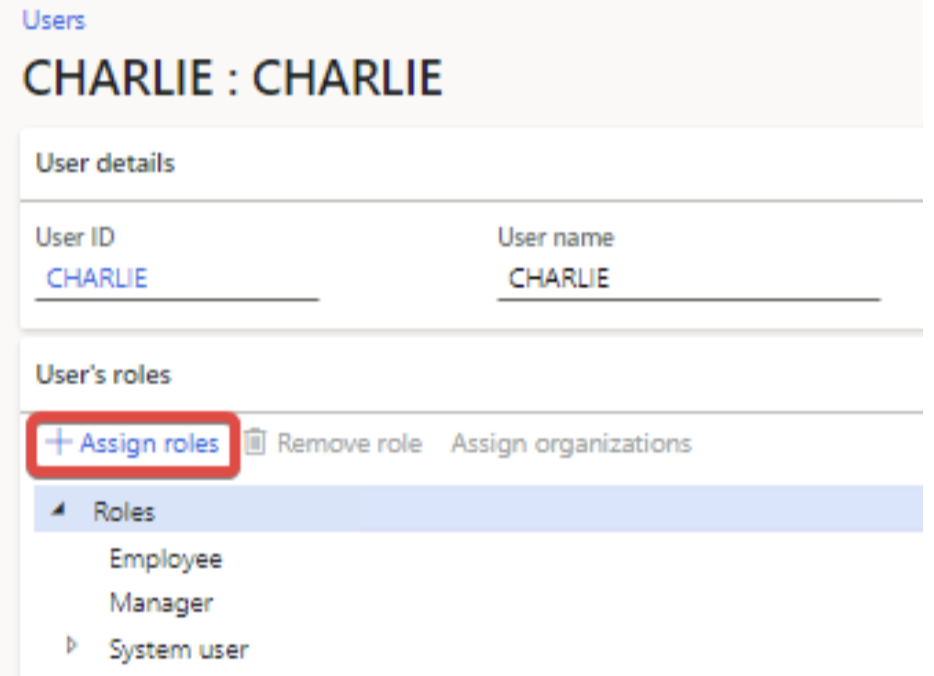Open the Users breadcrumb link
The height and width of the screenshot is (676, 934).
pos(54,19)
